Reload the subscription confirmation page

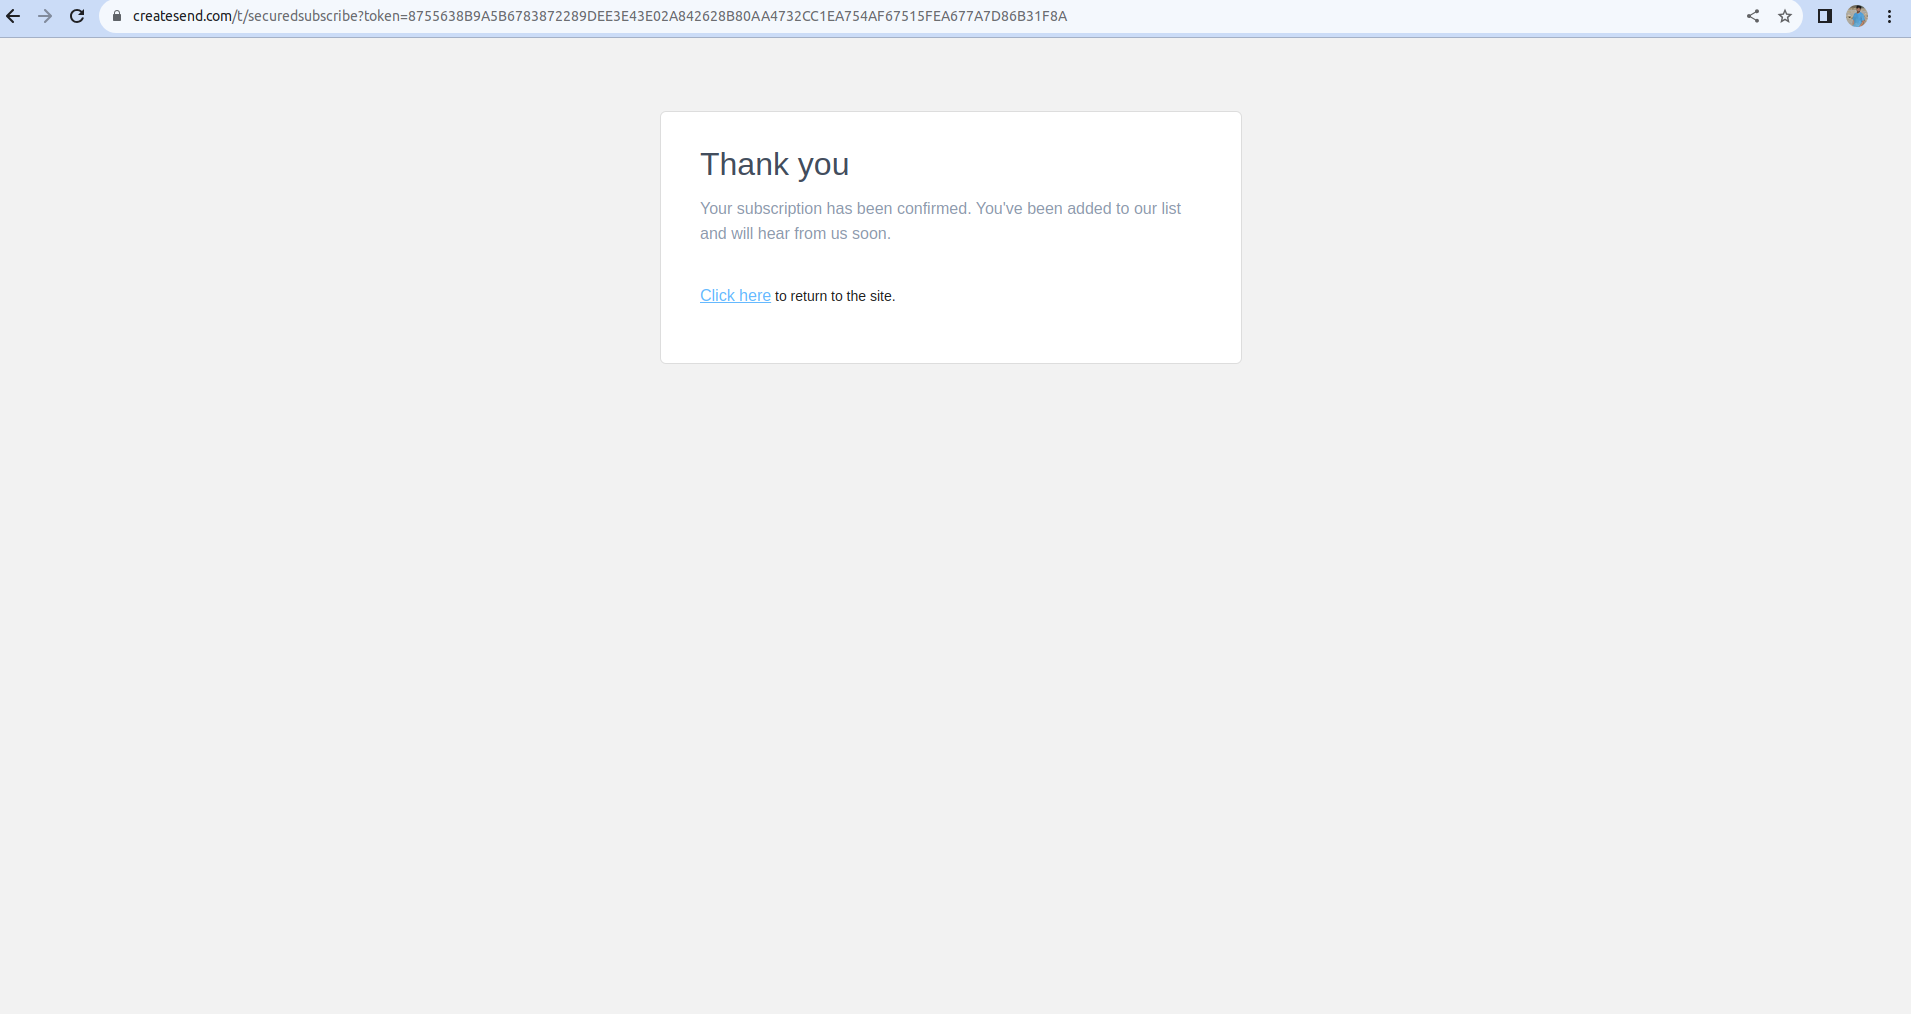pos(77,16)
